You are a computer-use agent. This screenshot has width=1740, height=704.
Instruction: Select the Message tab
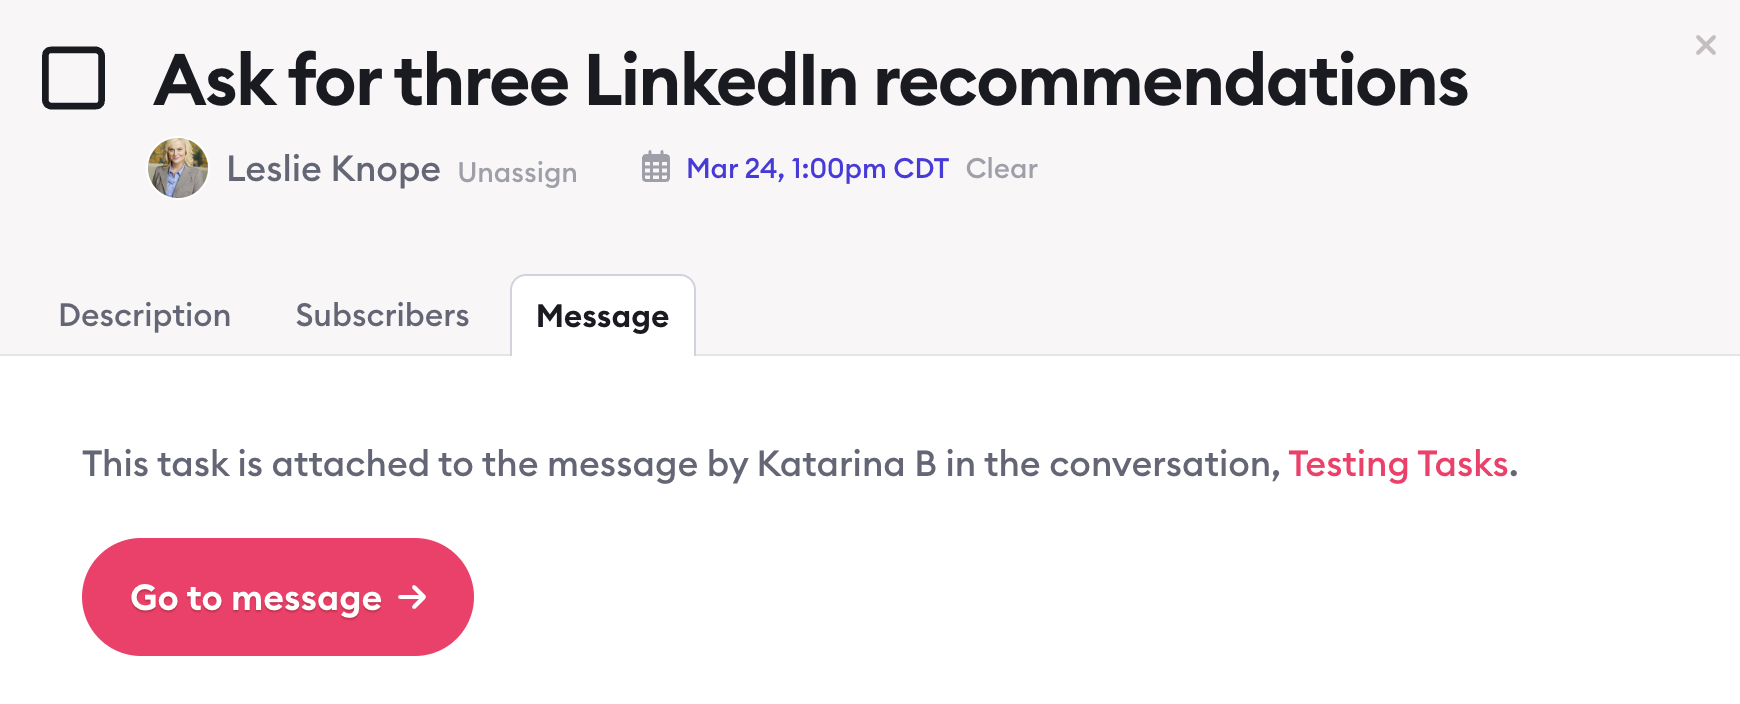603,316
